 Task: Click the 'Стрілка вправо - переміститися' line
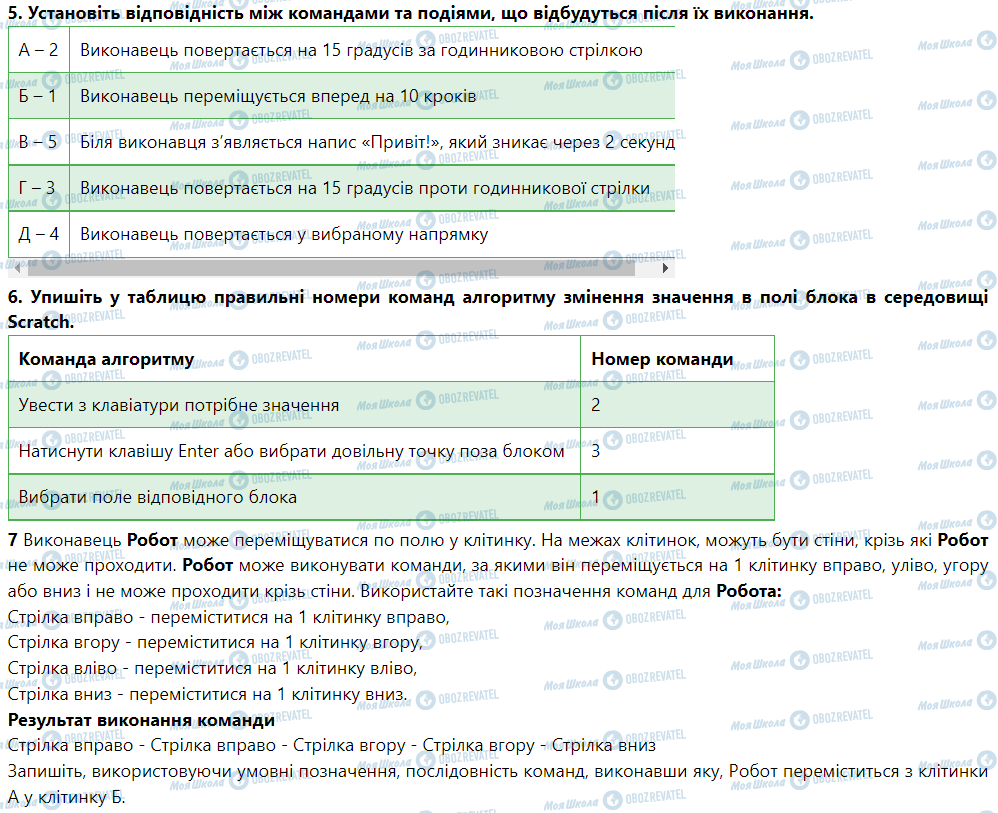pyautogui.click(x=228, y=617)
